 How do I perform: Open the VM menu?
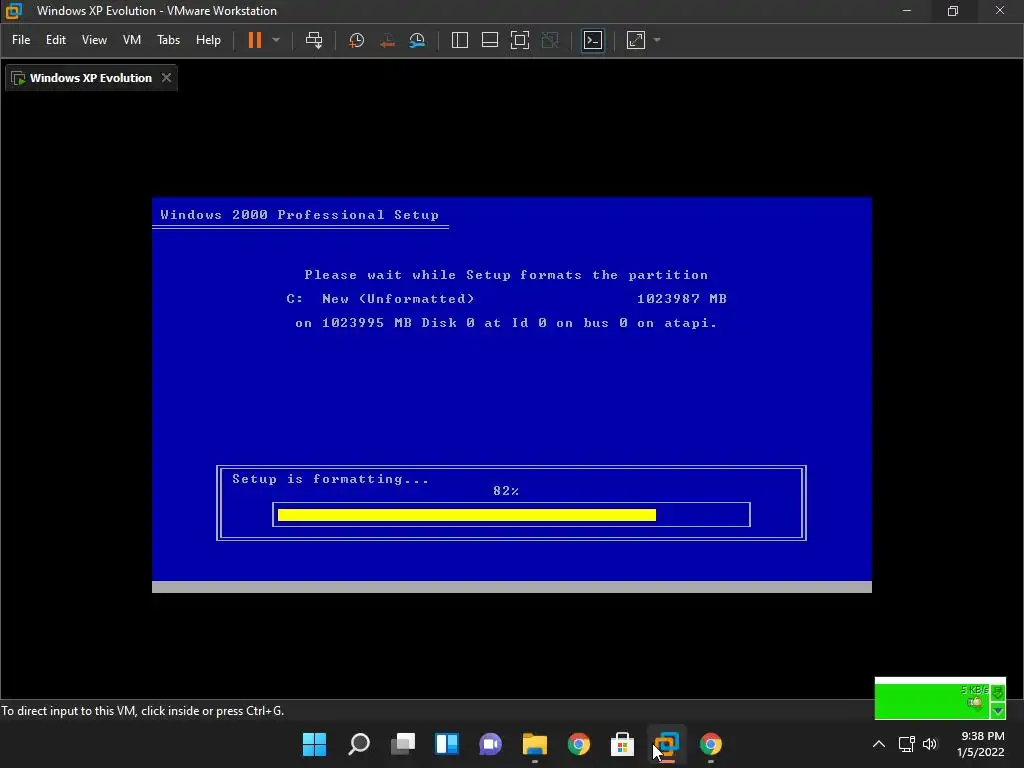132,40
